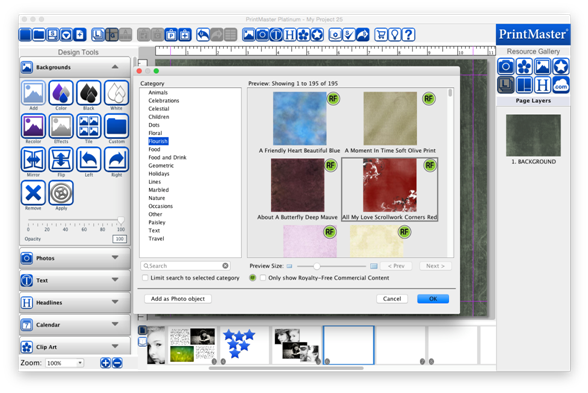
Task: Select the Tile background icon
Action: 89,126
